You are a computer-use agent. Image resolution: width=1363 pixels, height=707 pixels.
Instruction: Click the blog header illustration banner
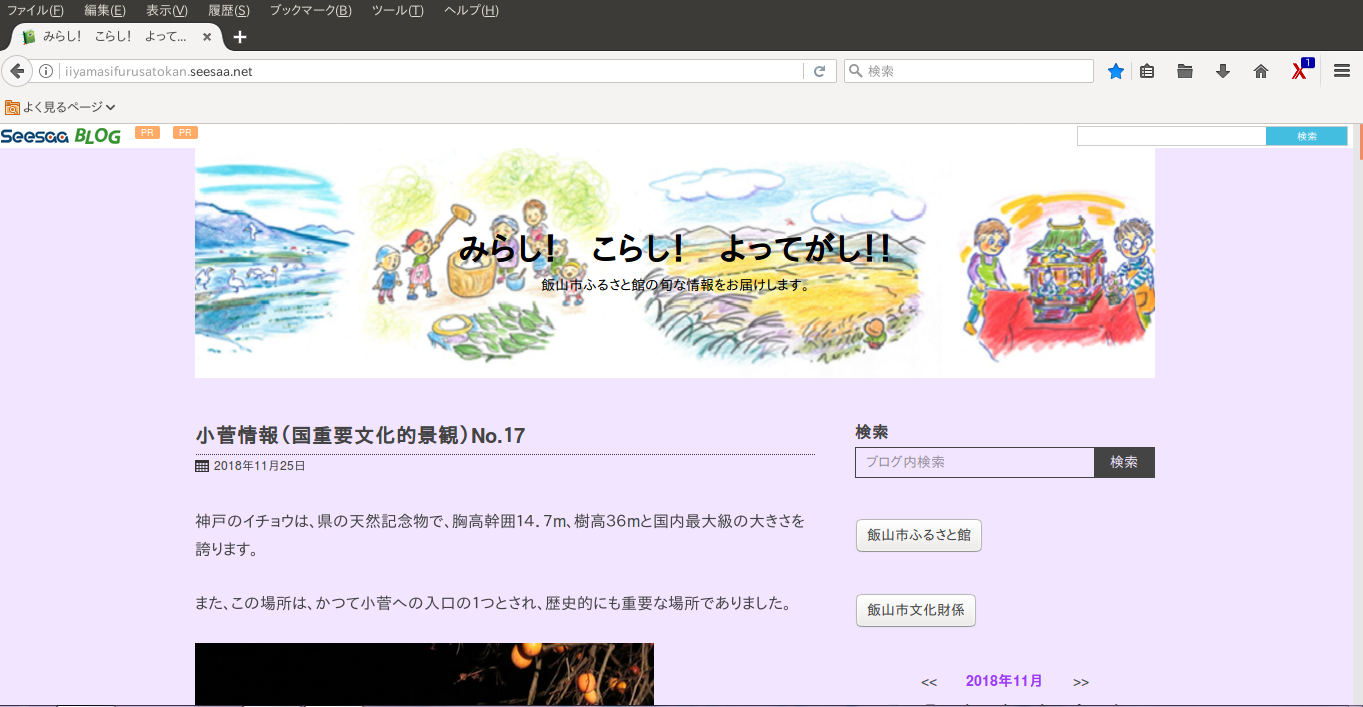tap(675, 263)
